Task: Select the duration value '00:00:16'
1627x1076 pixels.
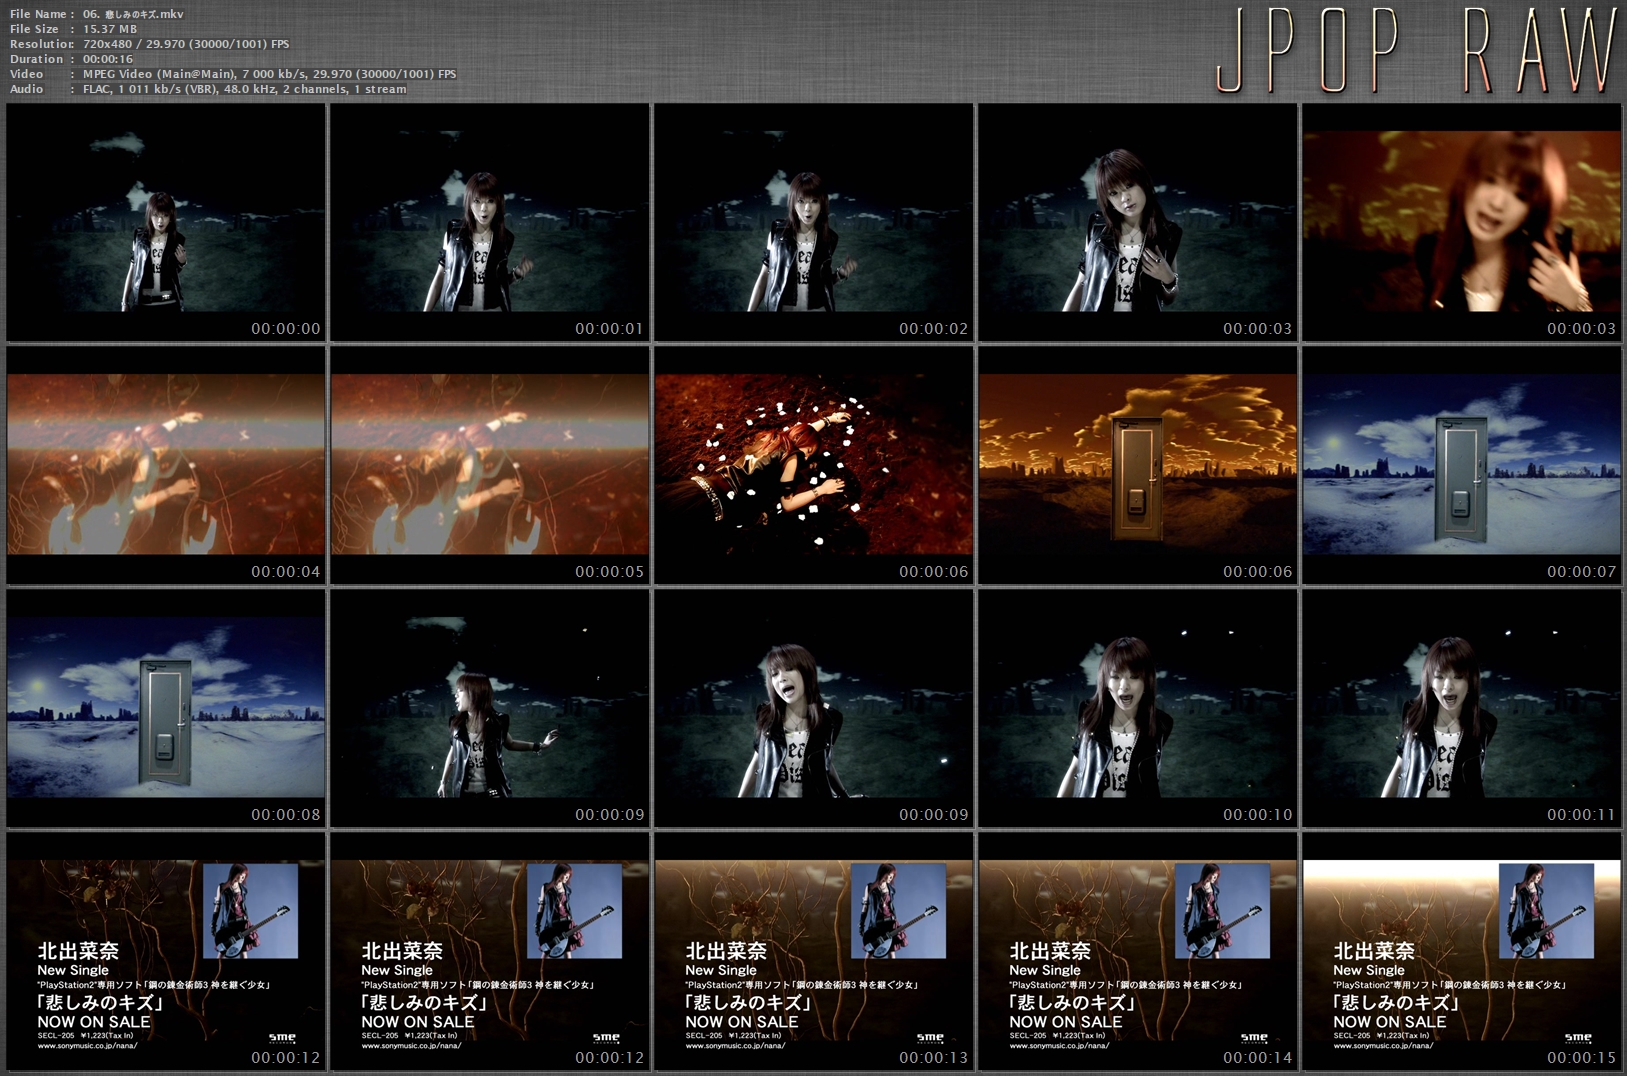Action: tap(108, 59)
